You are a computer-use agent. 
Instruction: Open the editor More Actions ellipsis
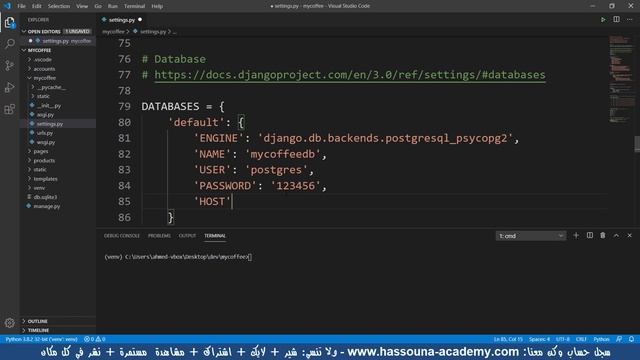(629, 20)
